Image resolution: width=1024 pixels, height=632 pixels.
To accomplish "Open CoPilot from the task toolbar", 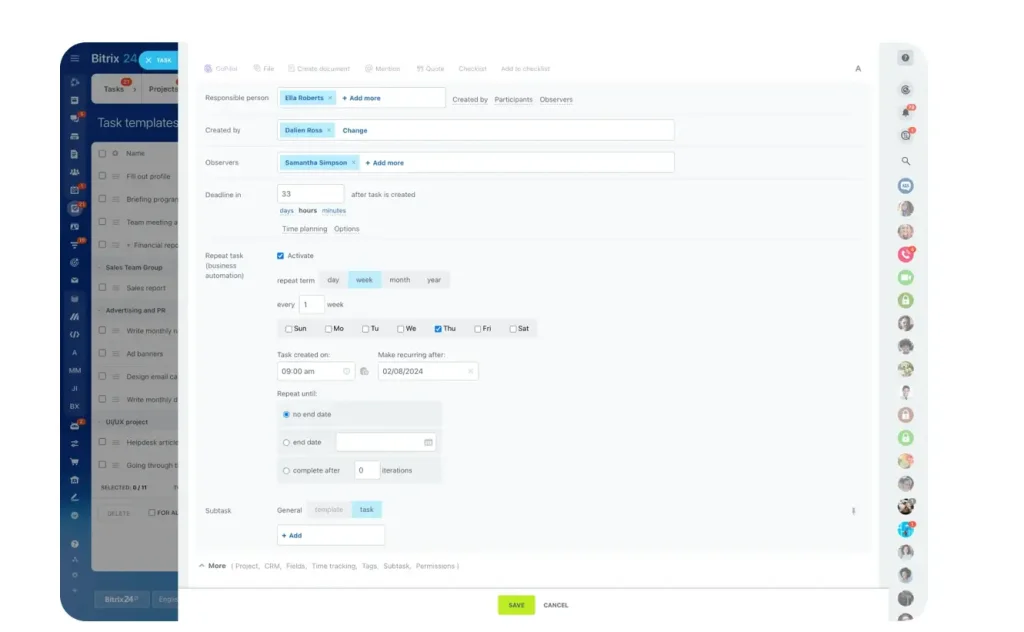I will [220, 68].
